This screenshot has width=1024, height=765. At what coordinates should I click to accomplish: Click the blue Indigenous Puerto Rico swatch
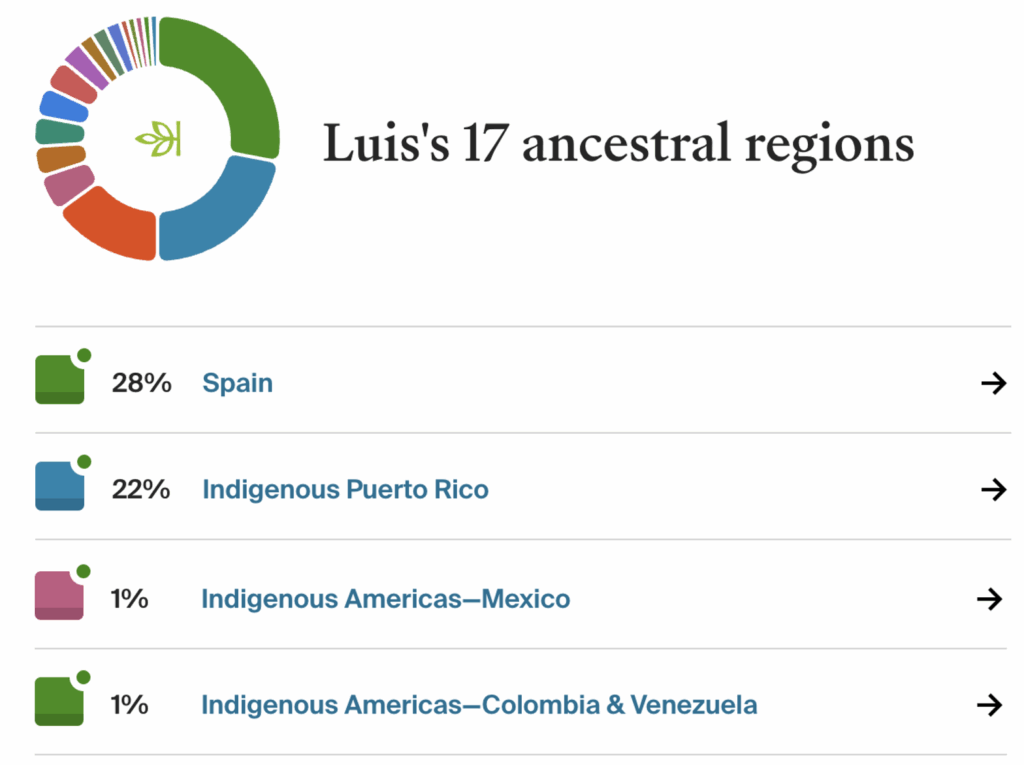point(59,487)
